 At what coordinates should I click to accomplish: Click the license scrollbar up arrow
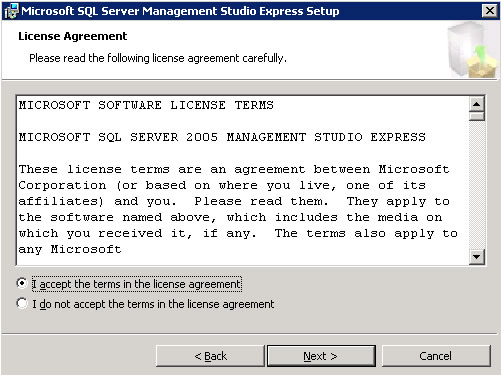coord(476,104)
